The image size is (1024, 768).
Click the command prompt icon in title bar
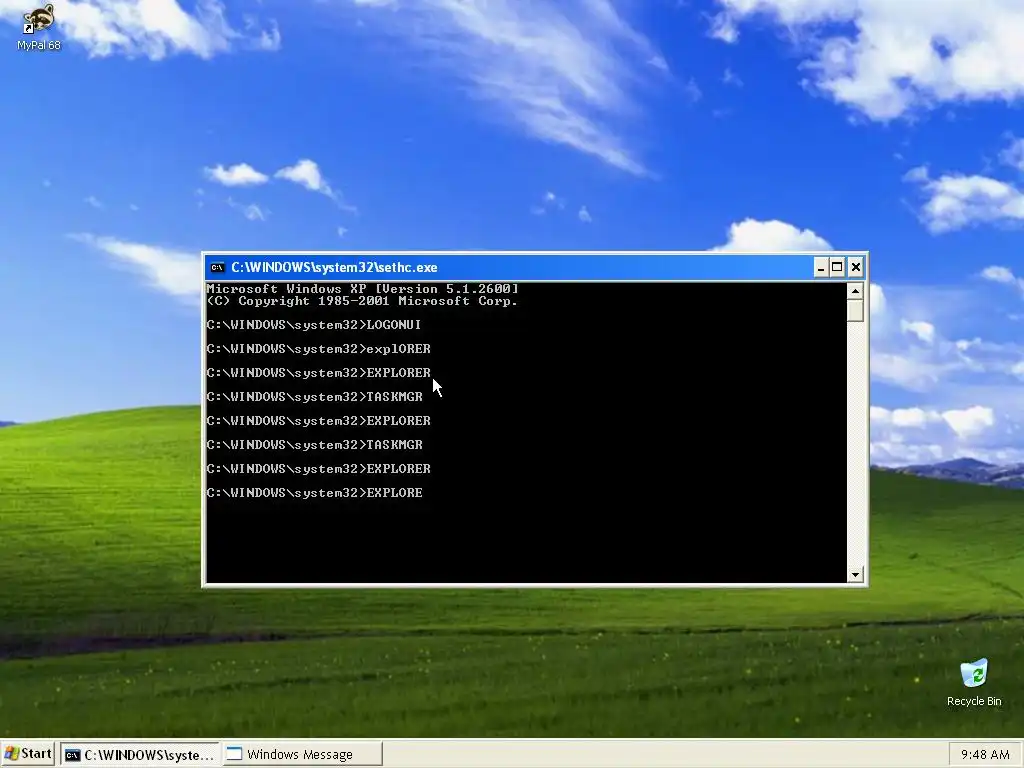pos(217,267)
